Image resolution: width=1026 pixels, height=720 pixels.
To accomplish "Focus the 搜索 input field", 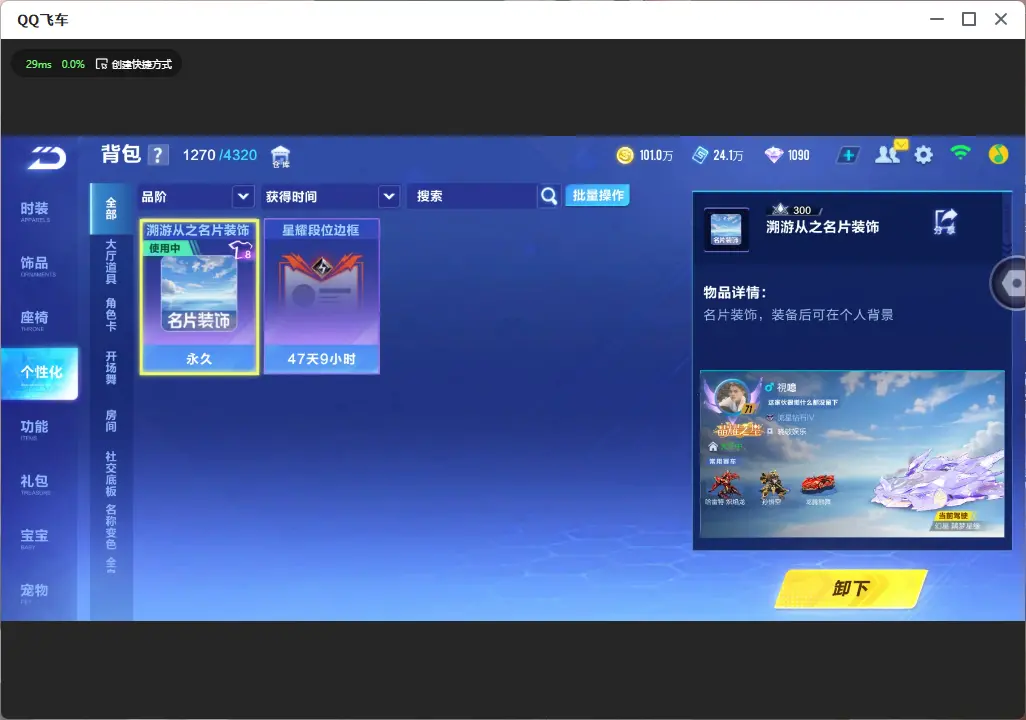I will (x=472, y=196).
